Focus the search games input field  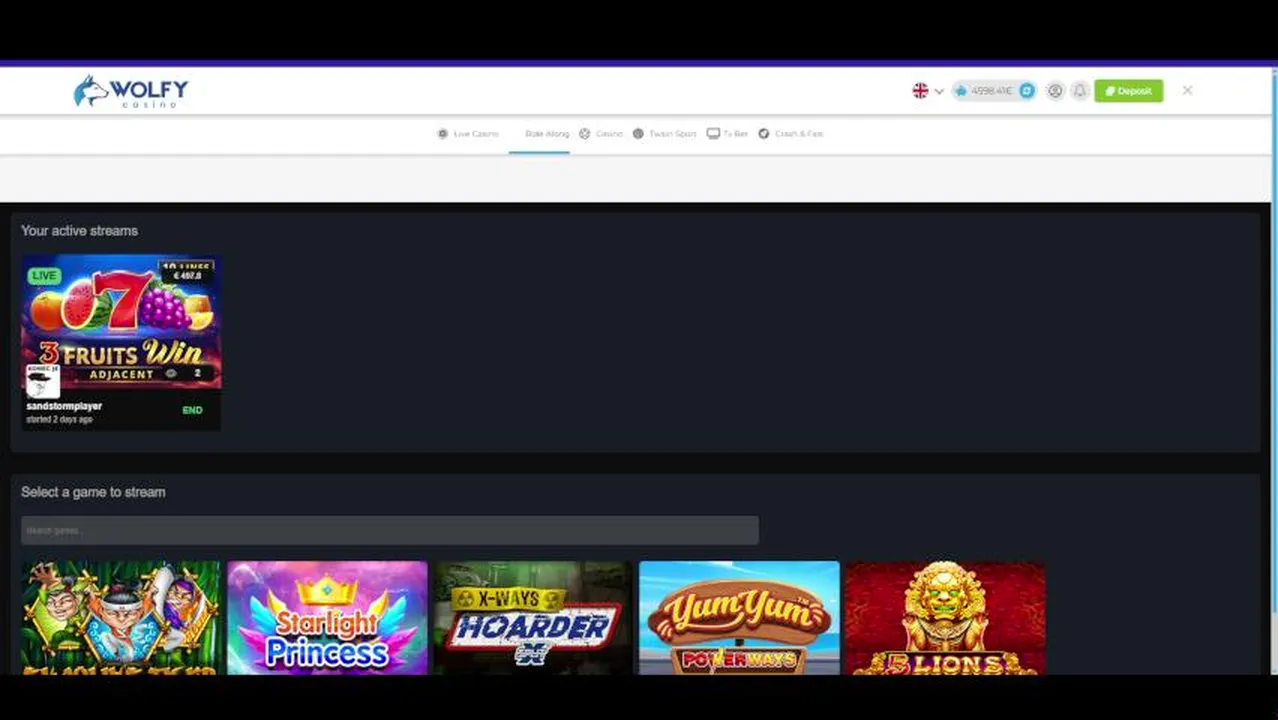point(390,530)
